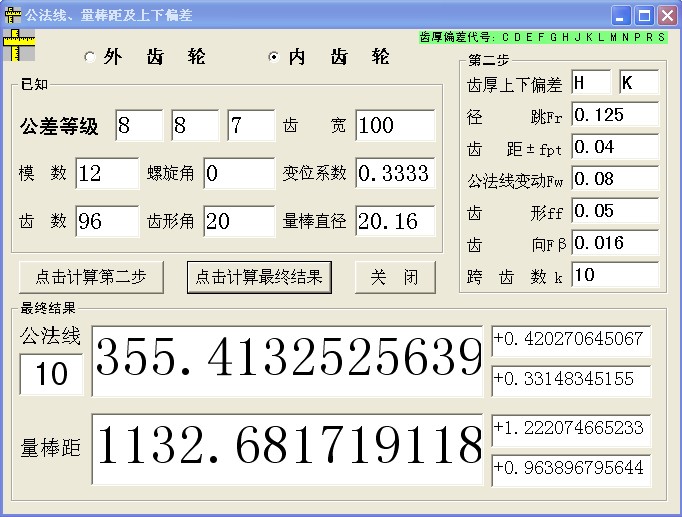The image size is (682, 517).
Task: Click the first 公差等级 field
Action: click(139, 126)
